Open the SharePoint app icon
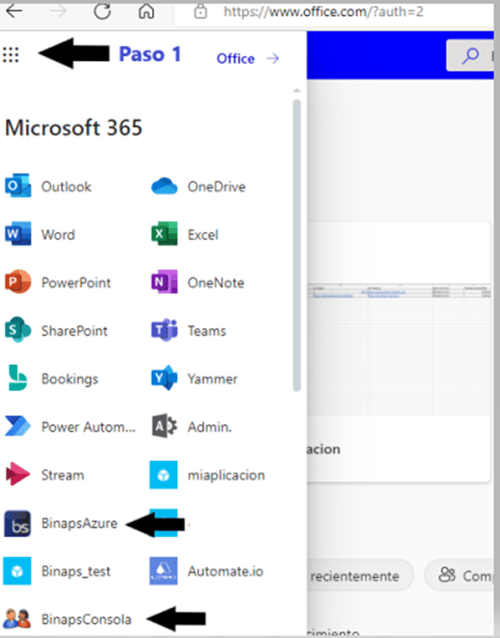The image size is (500, 638). (x=18, y=330)
